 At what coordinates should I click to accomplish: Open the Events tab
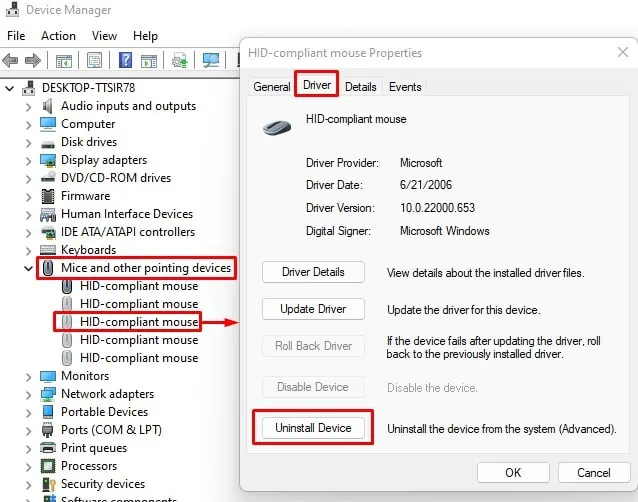405,87
